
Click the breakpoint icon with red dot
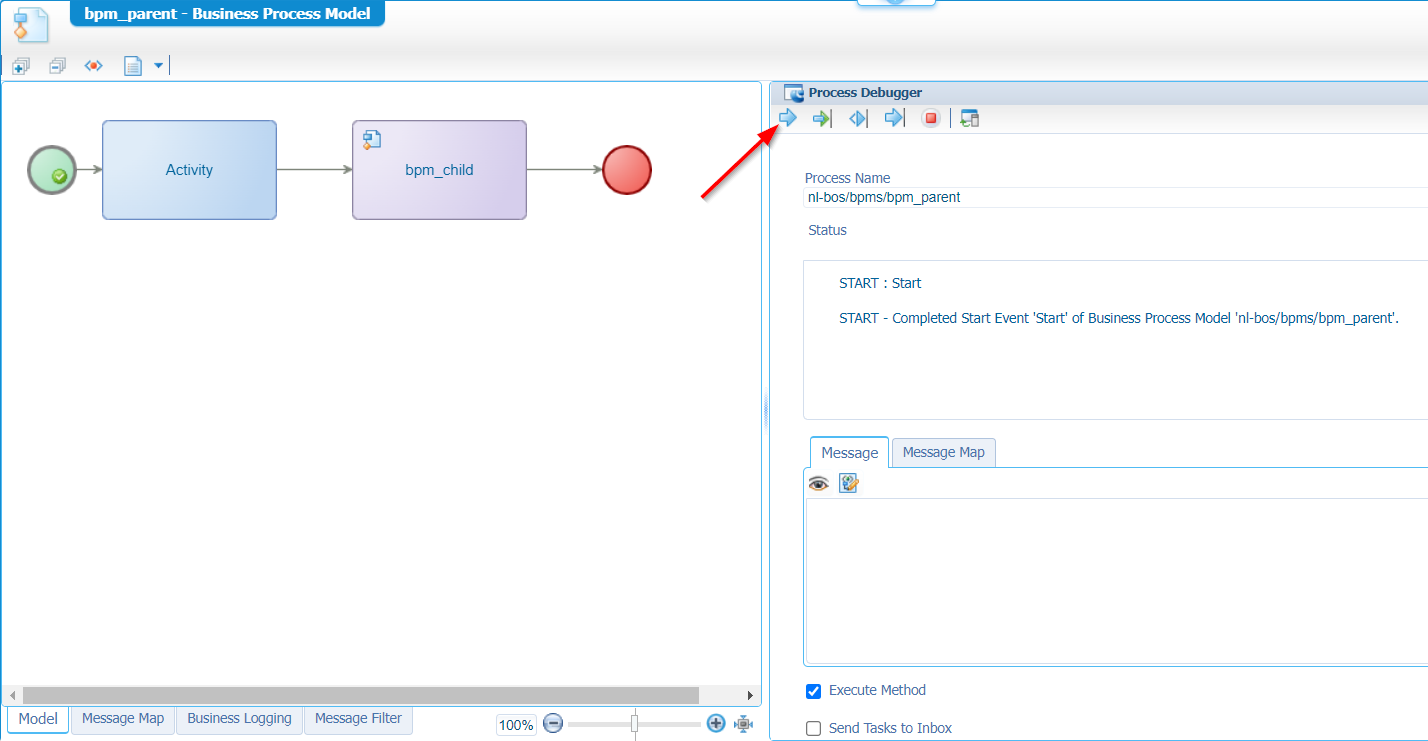(x=93, y=66)
